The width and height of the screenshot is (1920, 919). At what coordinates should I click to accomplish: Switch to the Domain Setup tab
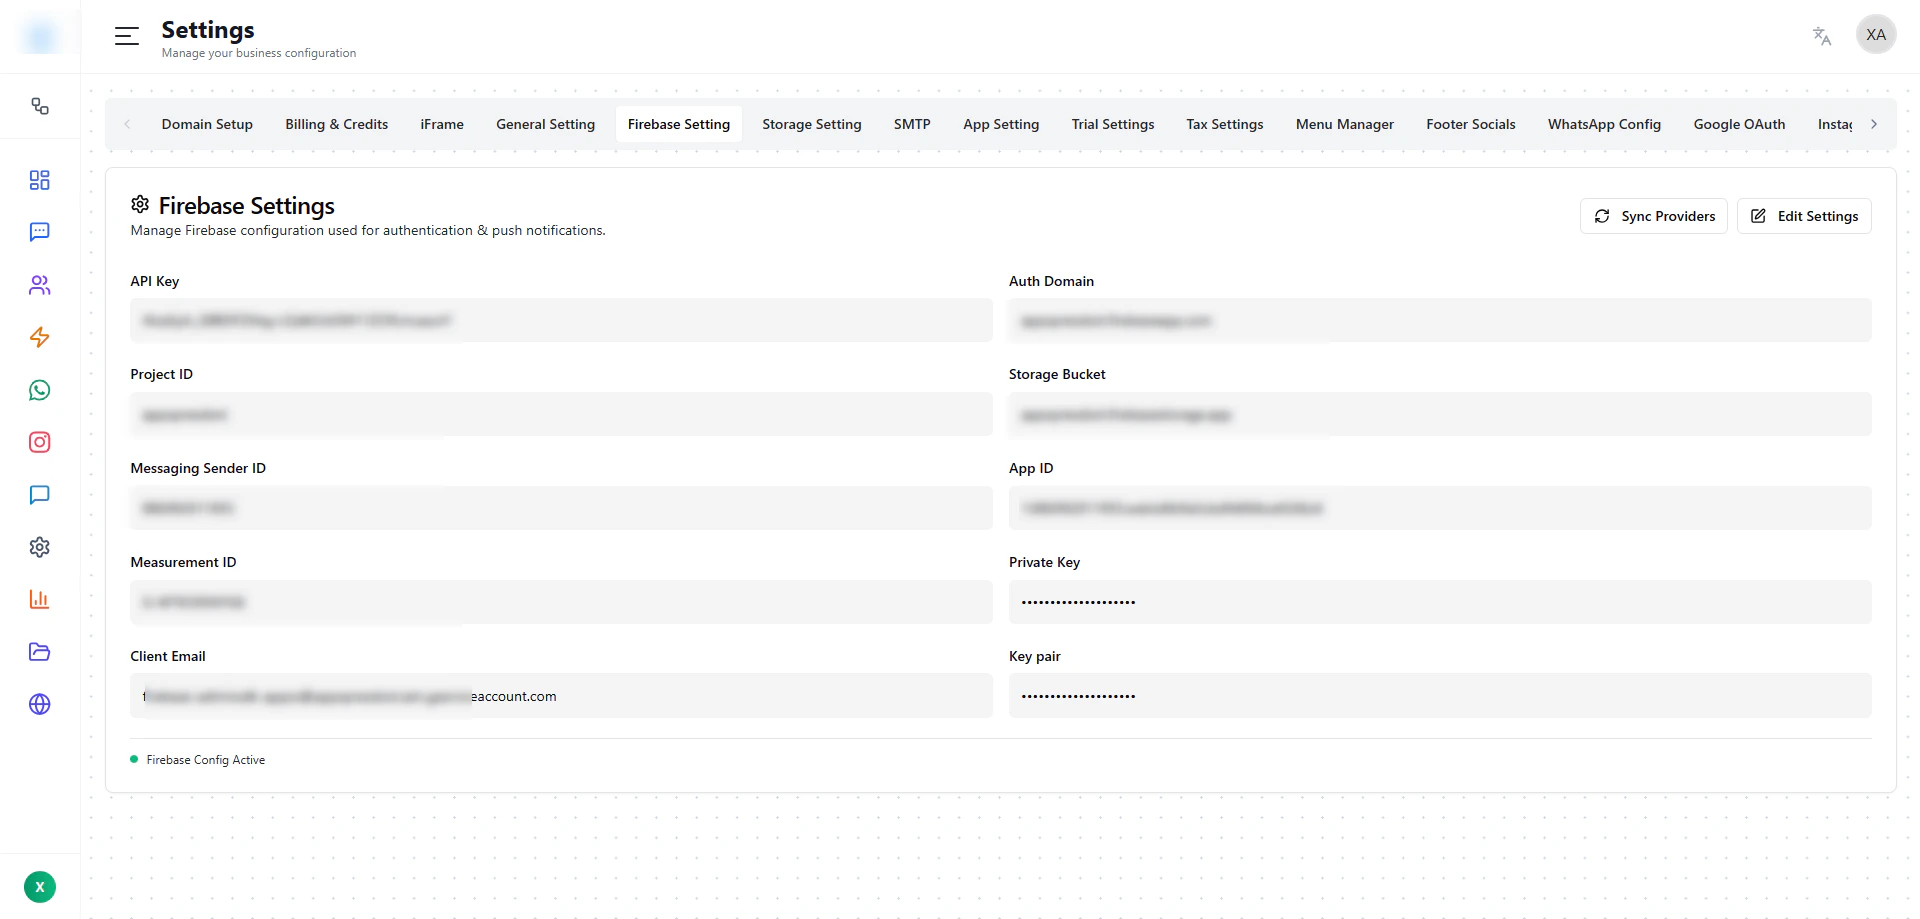[x=207, y=124]
